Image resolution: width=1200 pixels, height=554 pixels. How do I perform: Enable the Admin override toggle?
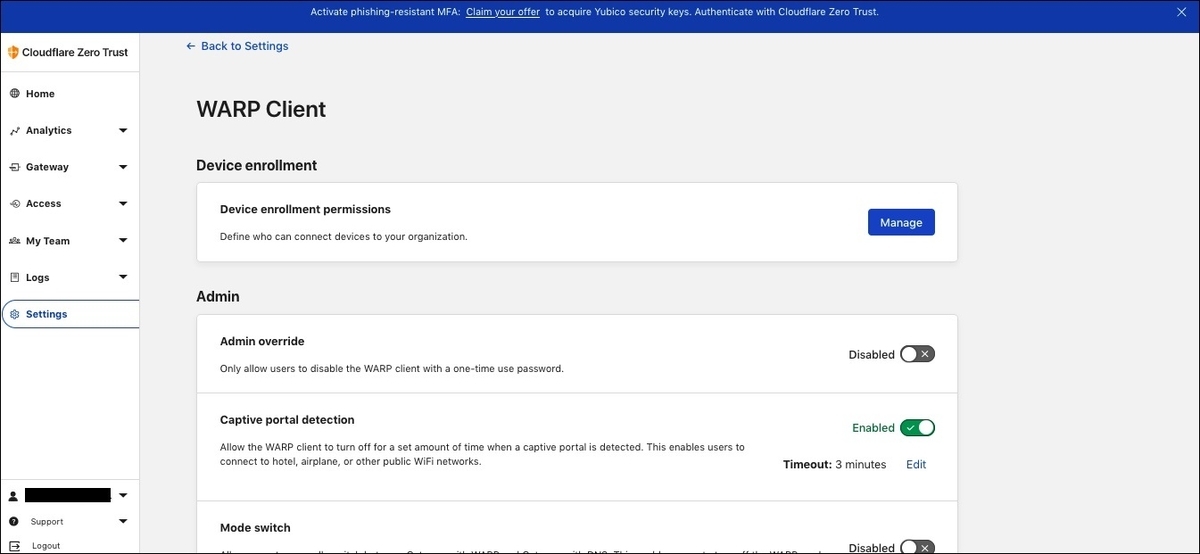(917, 354)
